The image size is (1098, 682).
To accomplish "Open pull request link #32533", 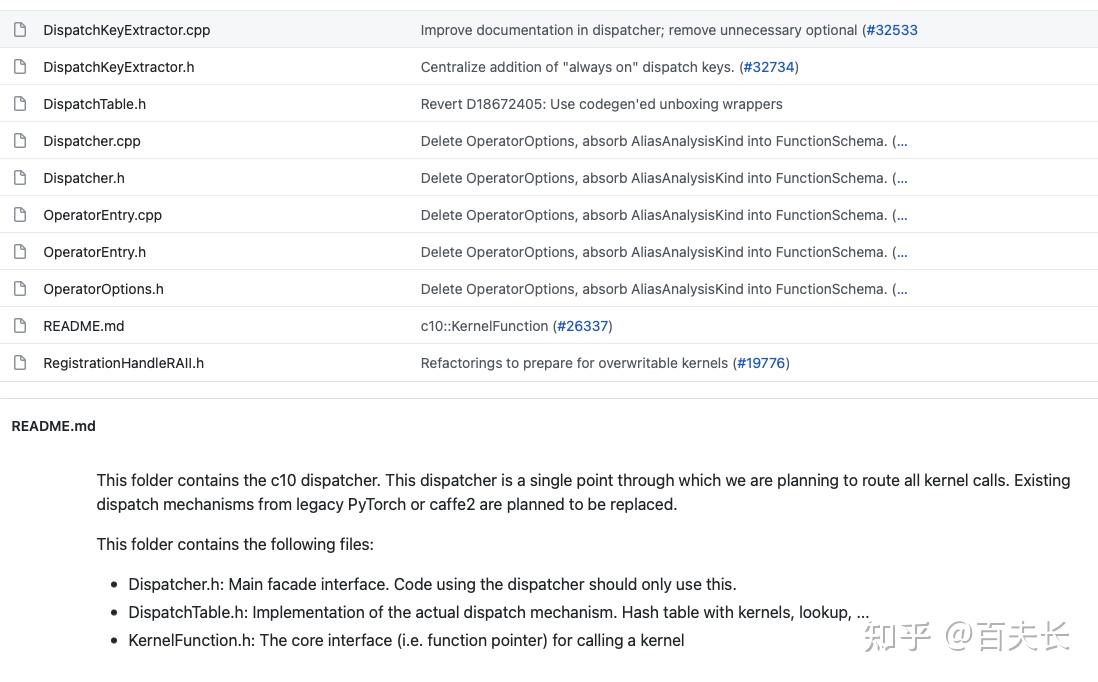I will point(891,30).
